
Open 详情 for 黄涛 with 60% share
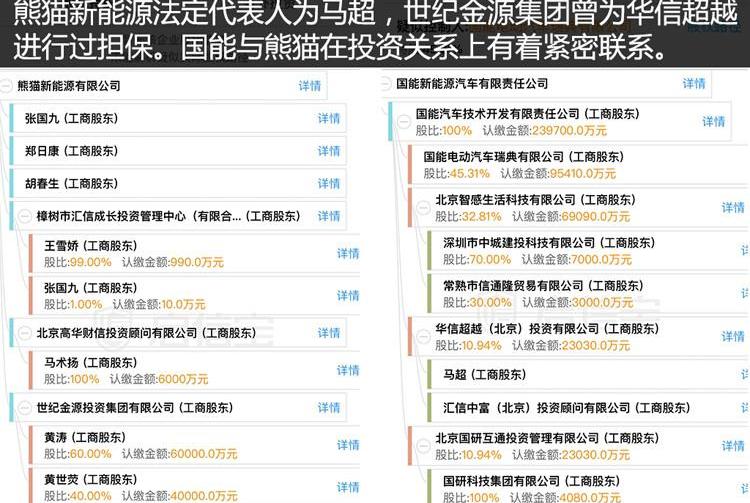point(347,445)
